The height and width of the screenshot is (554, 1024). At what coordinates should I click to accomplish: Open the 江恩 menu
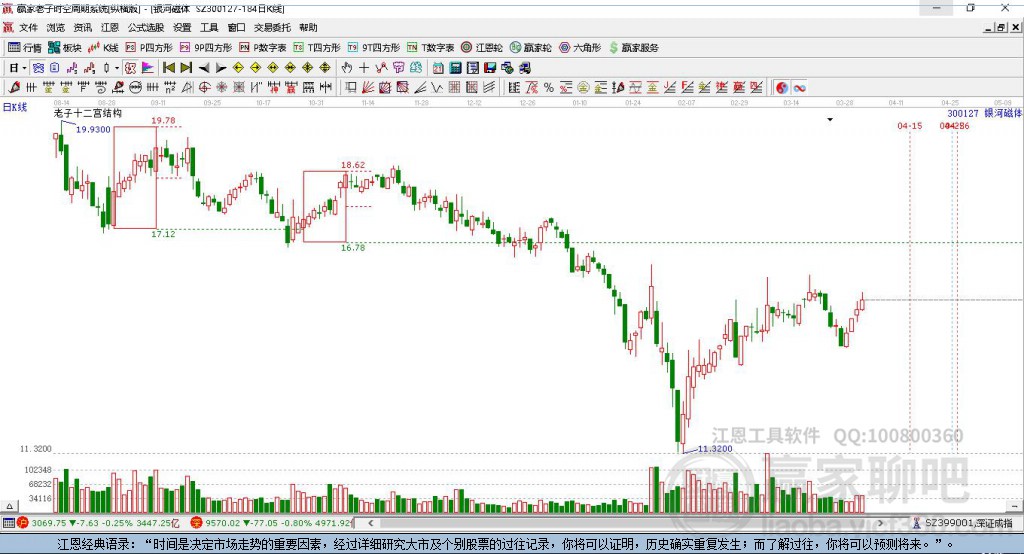[x=110, y=27]
